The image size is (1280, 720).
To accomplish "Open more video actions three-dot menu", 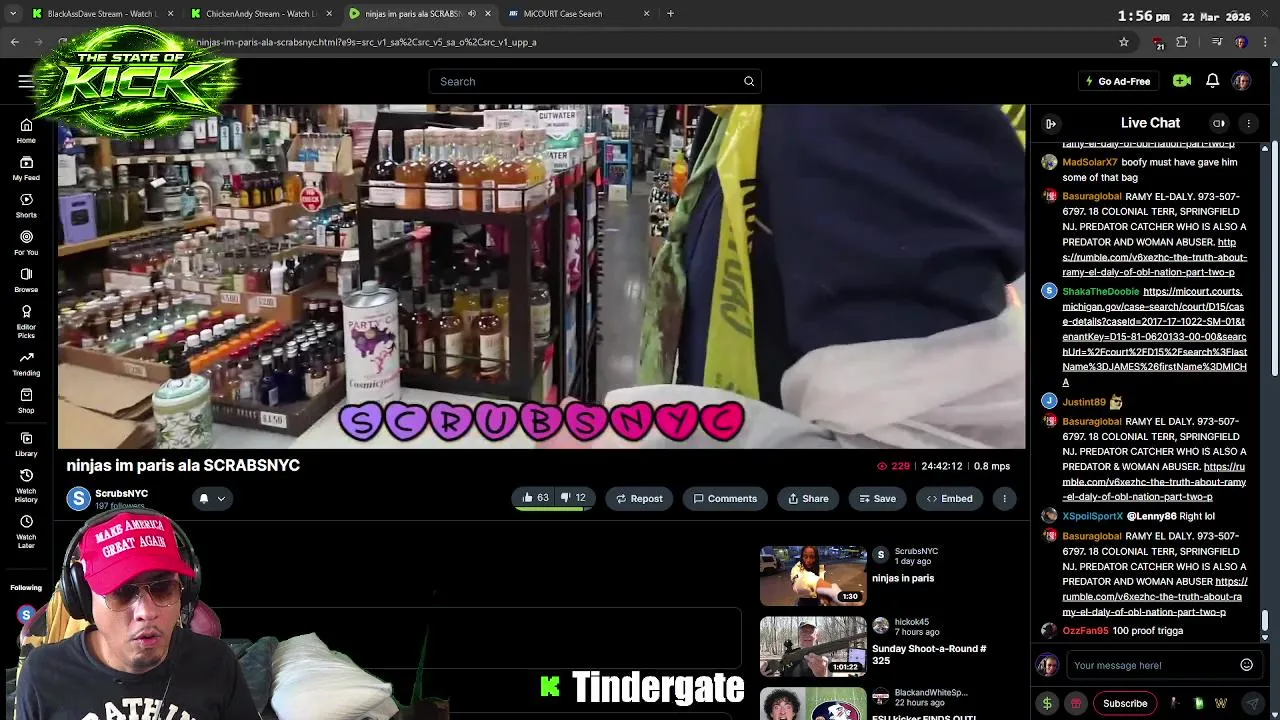I will coord(1004,498).
